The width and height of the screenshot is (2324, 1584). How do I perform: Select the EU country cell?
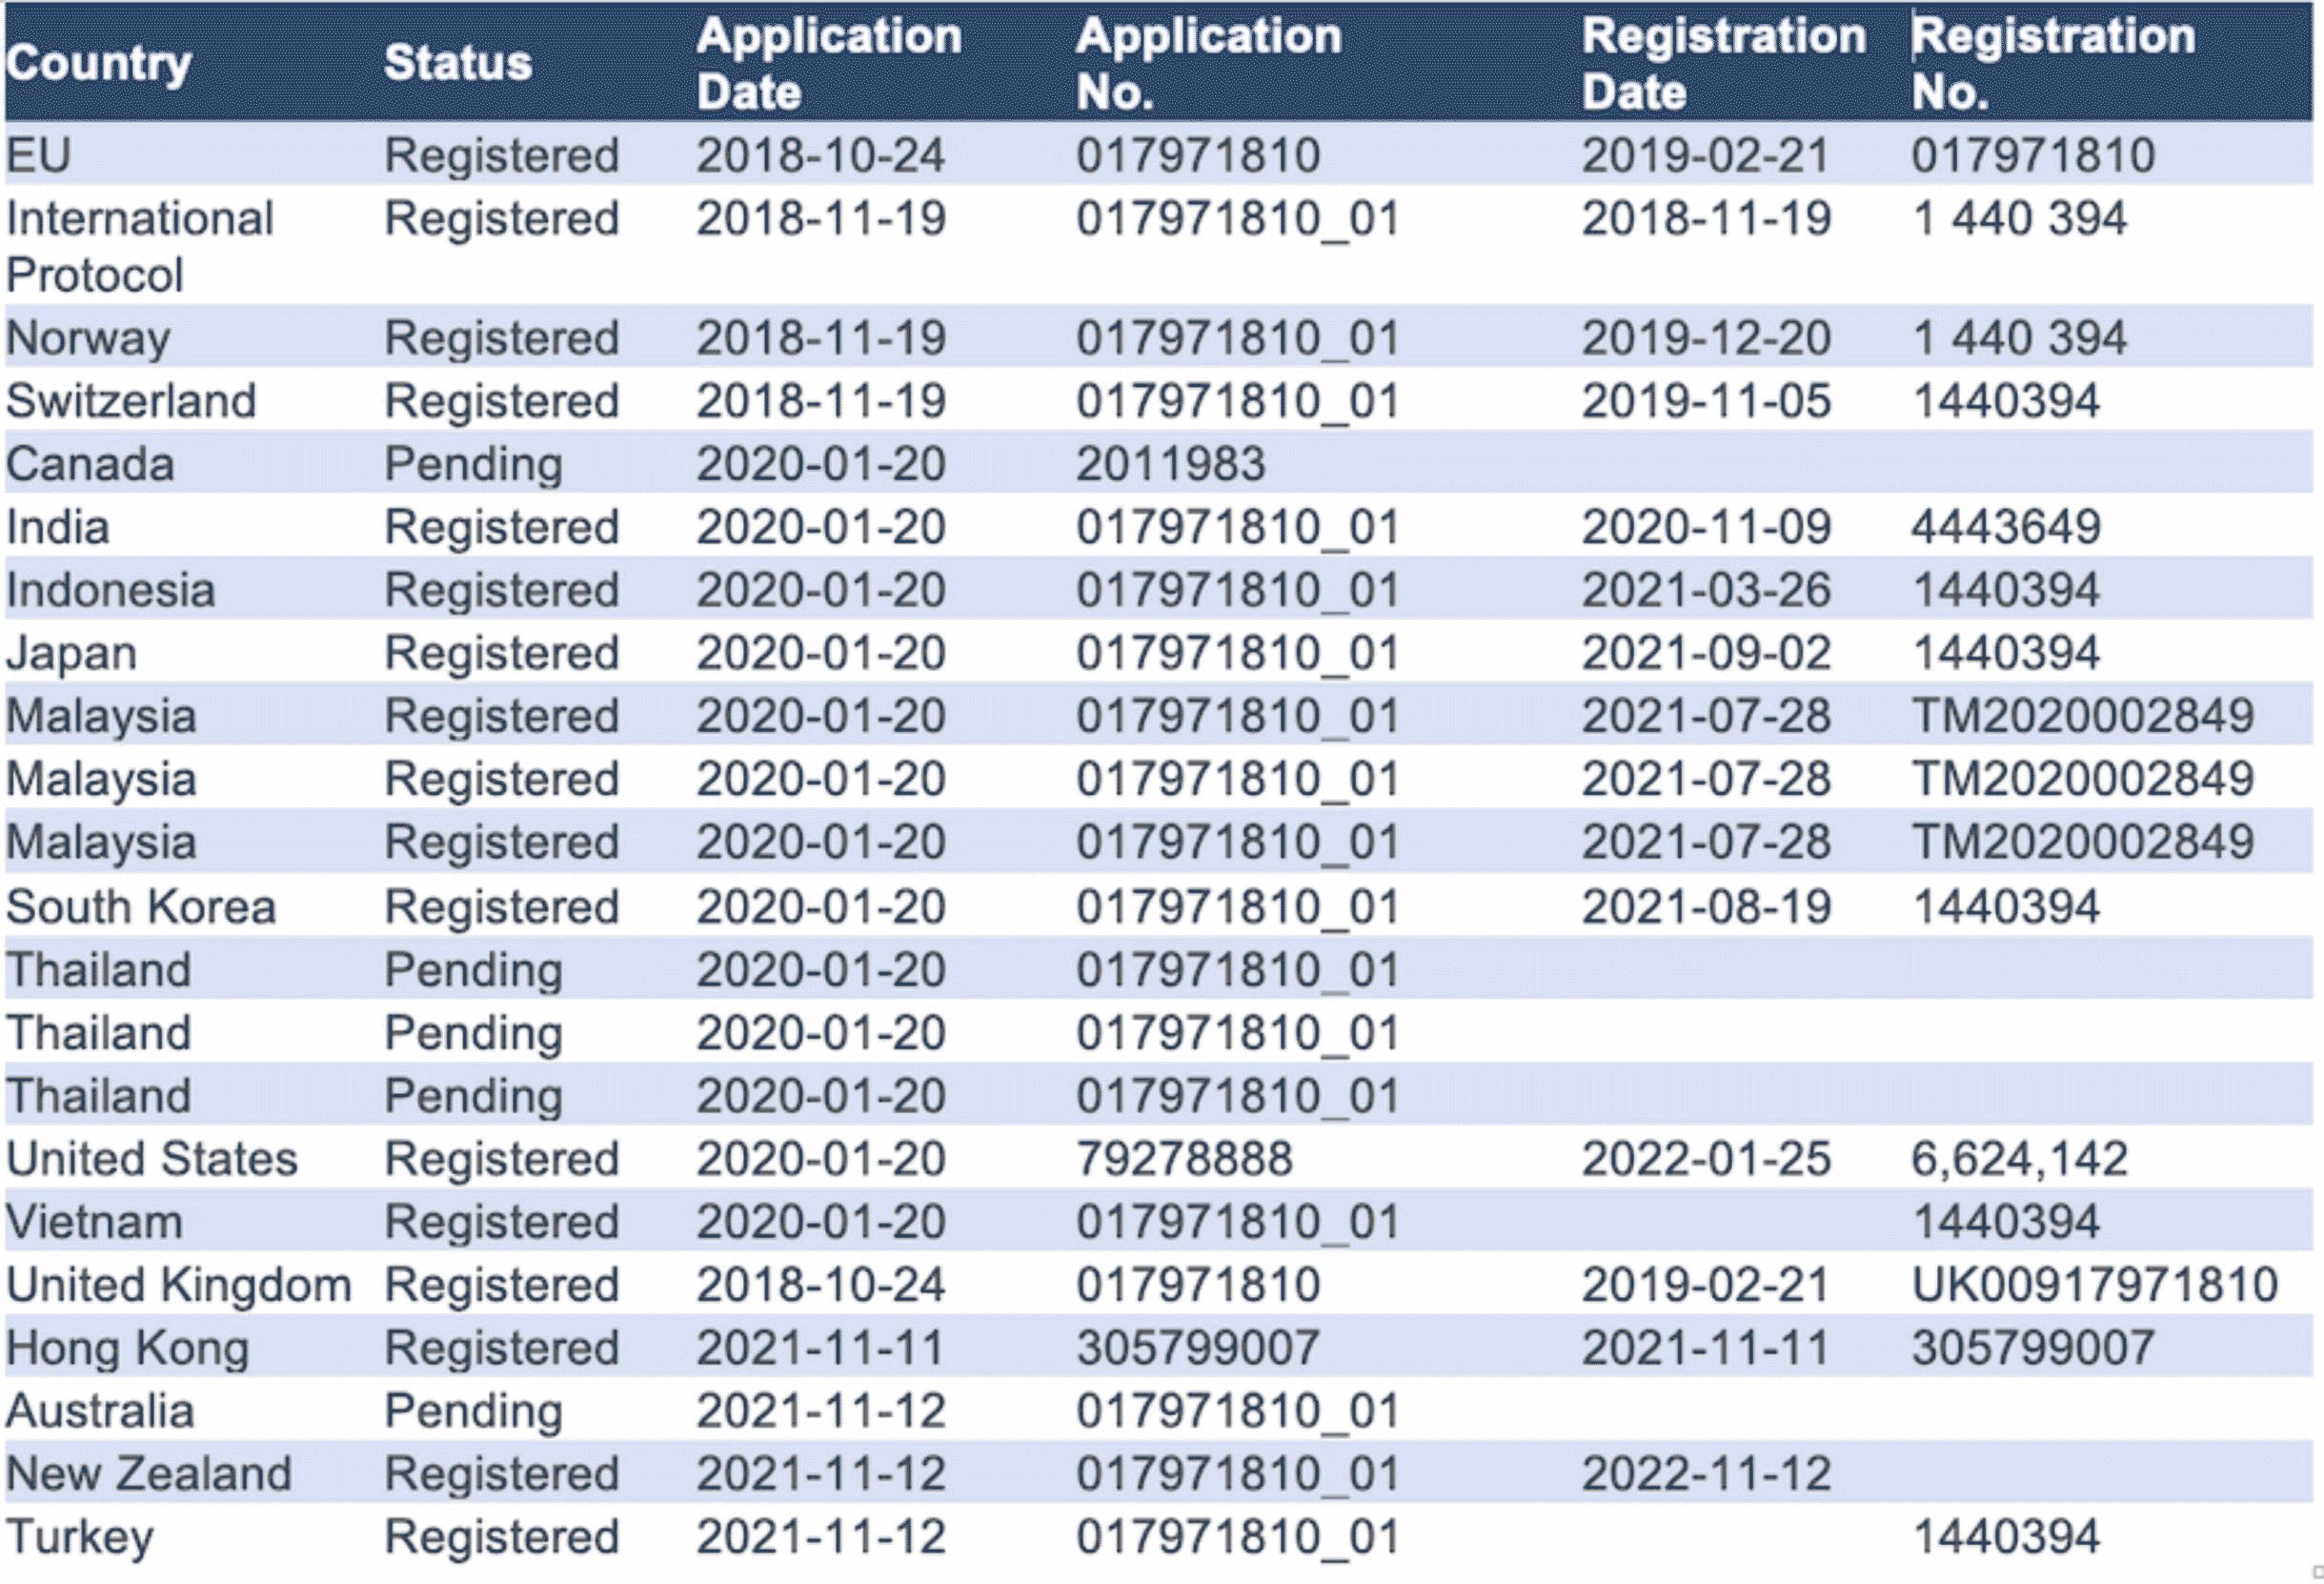(38, 156)
